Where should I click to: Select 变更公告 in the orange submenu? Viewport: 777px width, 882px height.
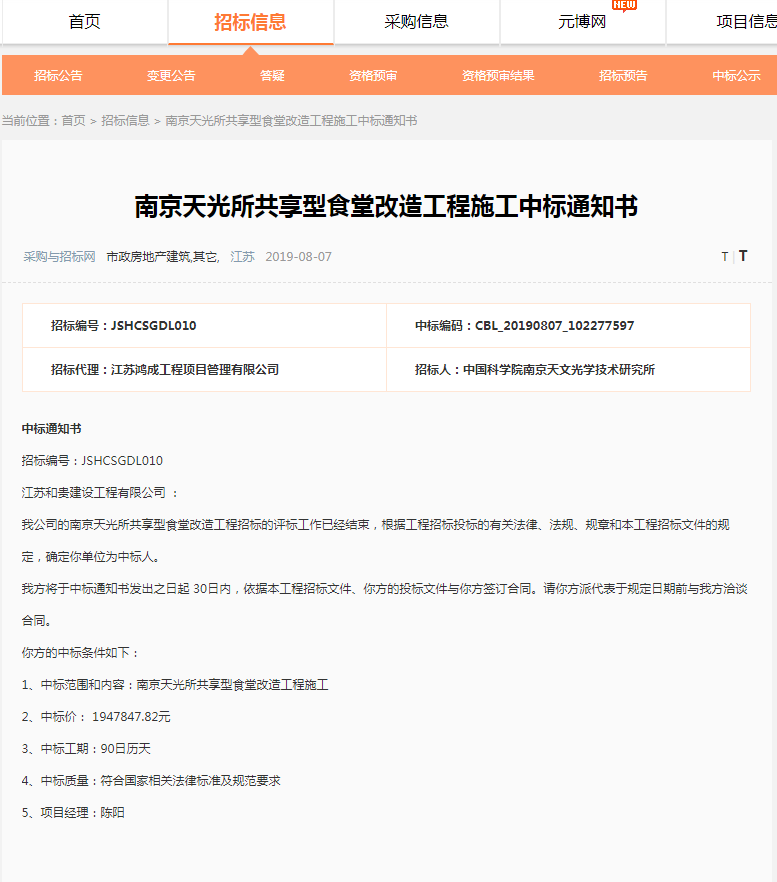click(x=171, y=76)
